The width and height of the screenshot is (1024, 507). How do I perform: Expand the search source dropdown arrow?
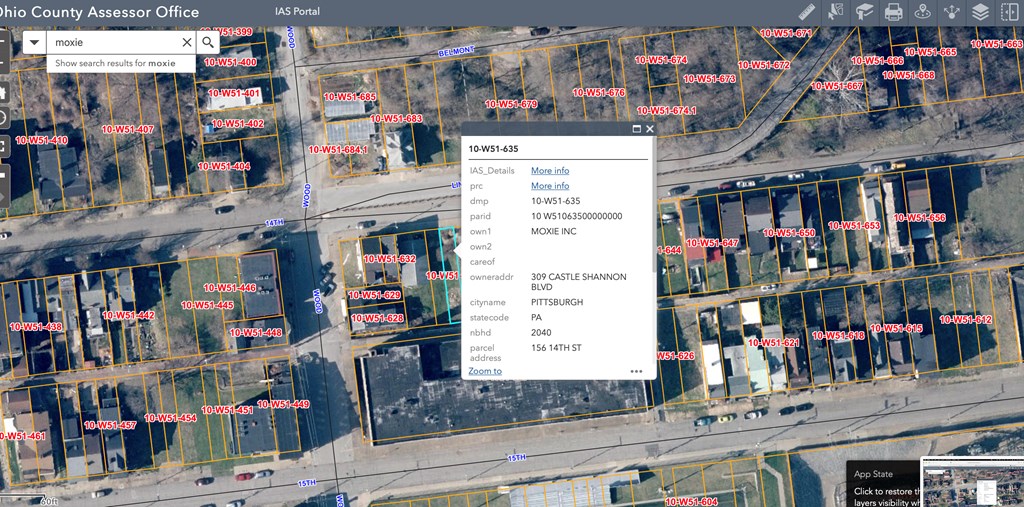pyautogui.click(x=34, y=43)
